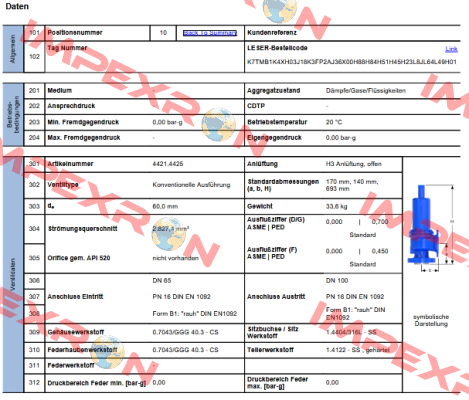Select the Anschluss Eintritt DN 65 value

point(162,281)
